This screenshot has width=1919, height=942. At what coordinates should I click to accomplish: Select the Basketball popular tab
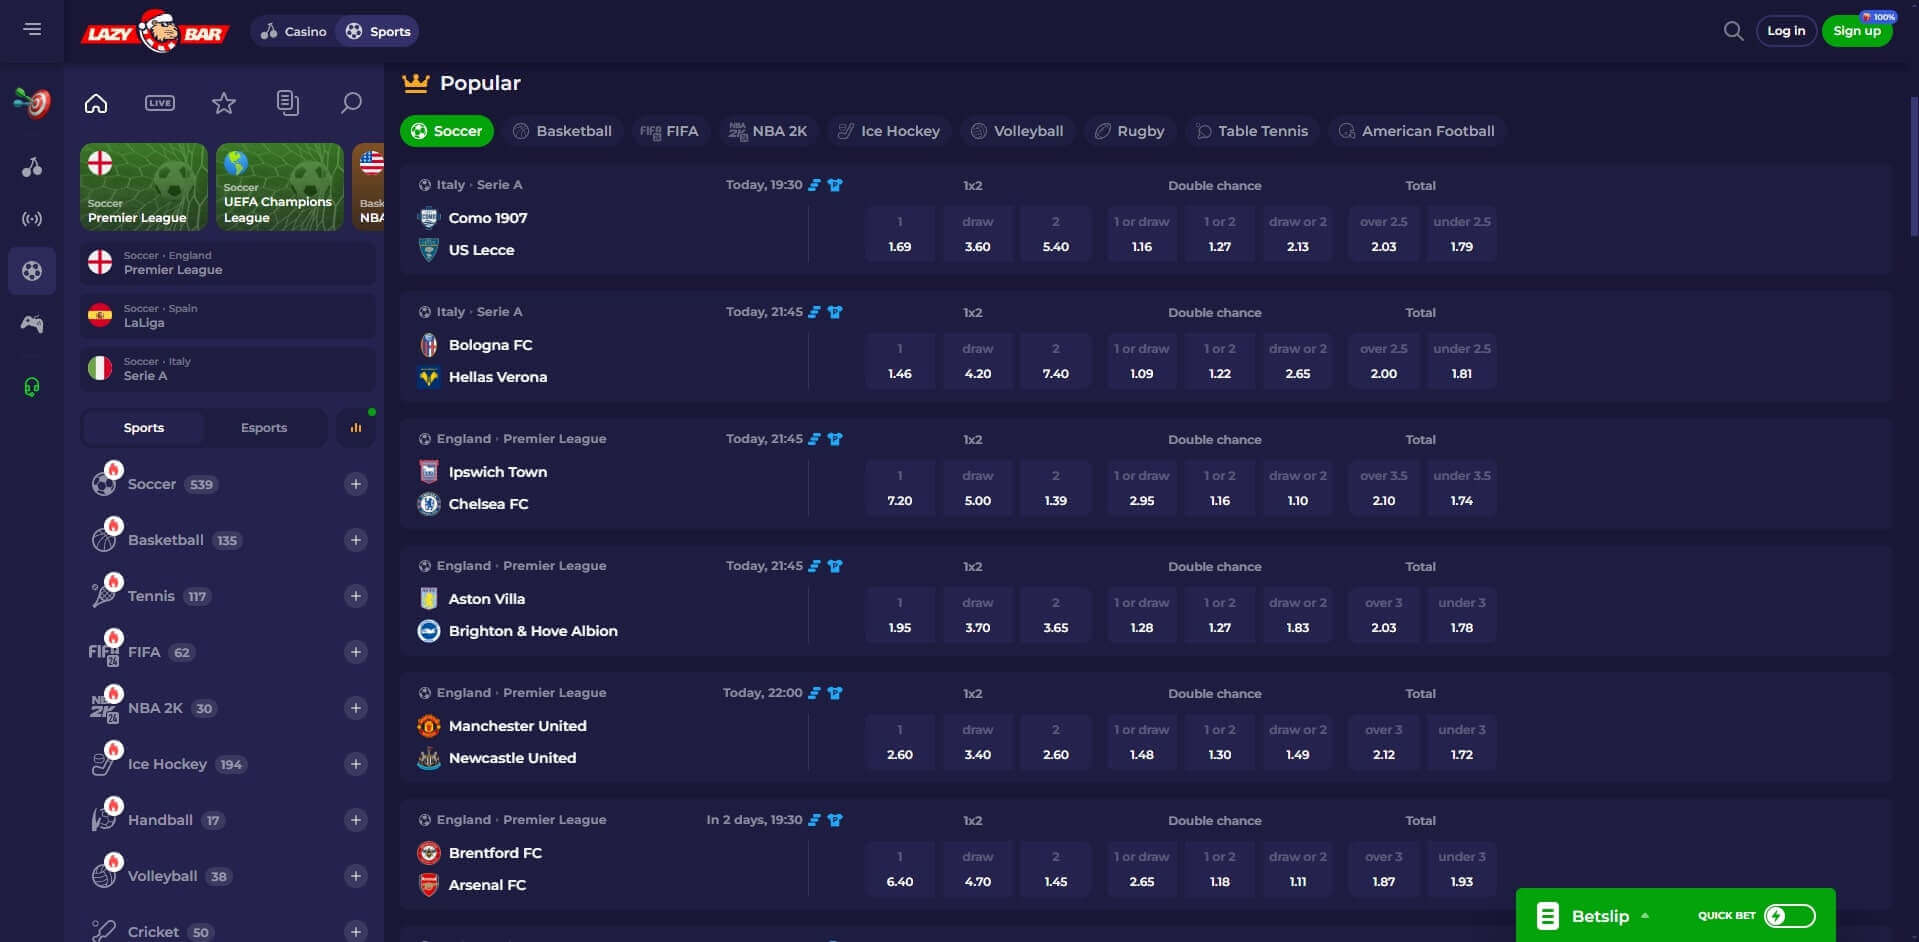pyautogui.click(x=562, y=131)
